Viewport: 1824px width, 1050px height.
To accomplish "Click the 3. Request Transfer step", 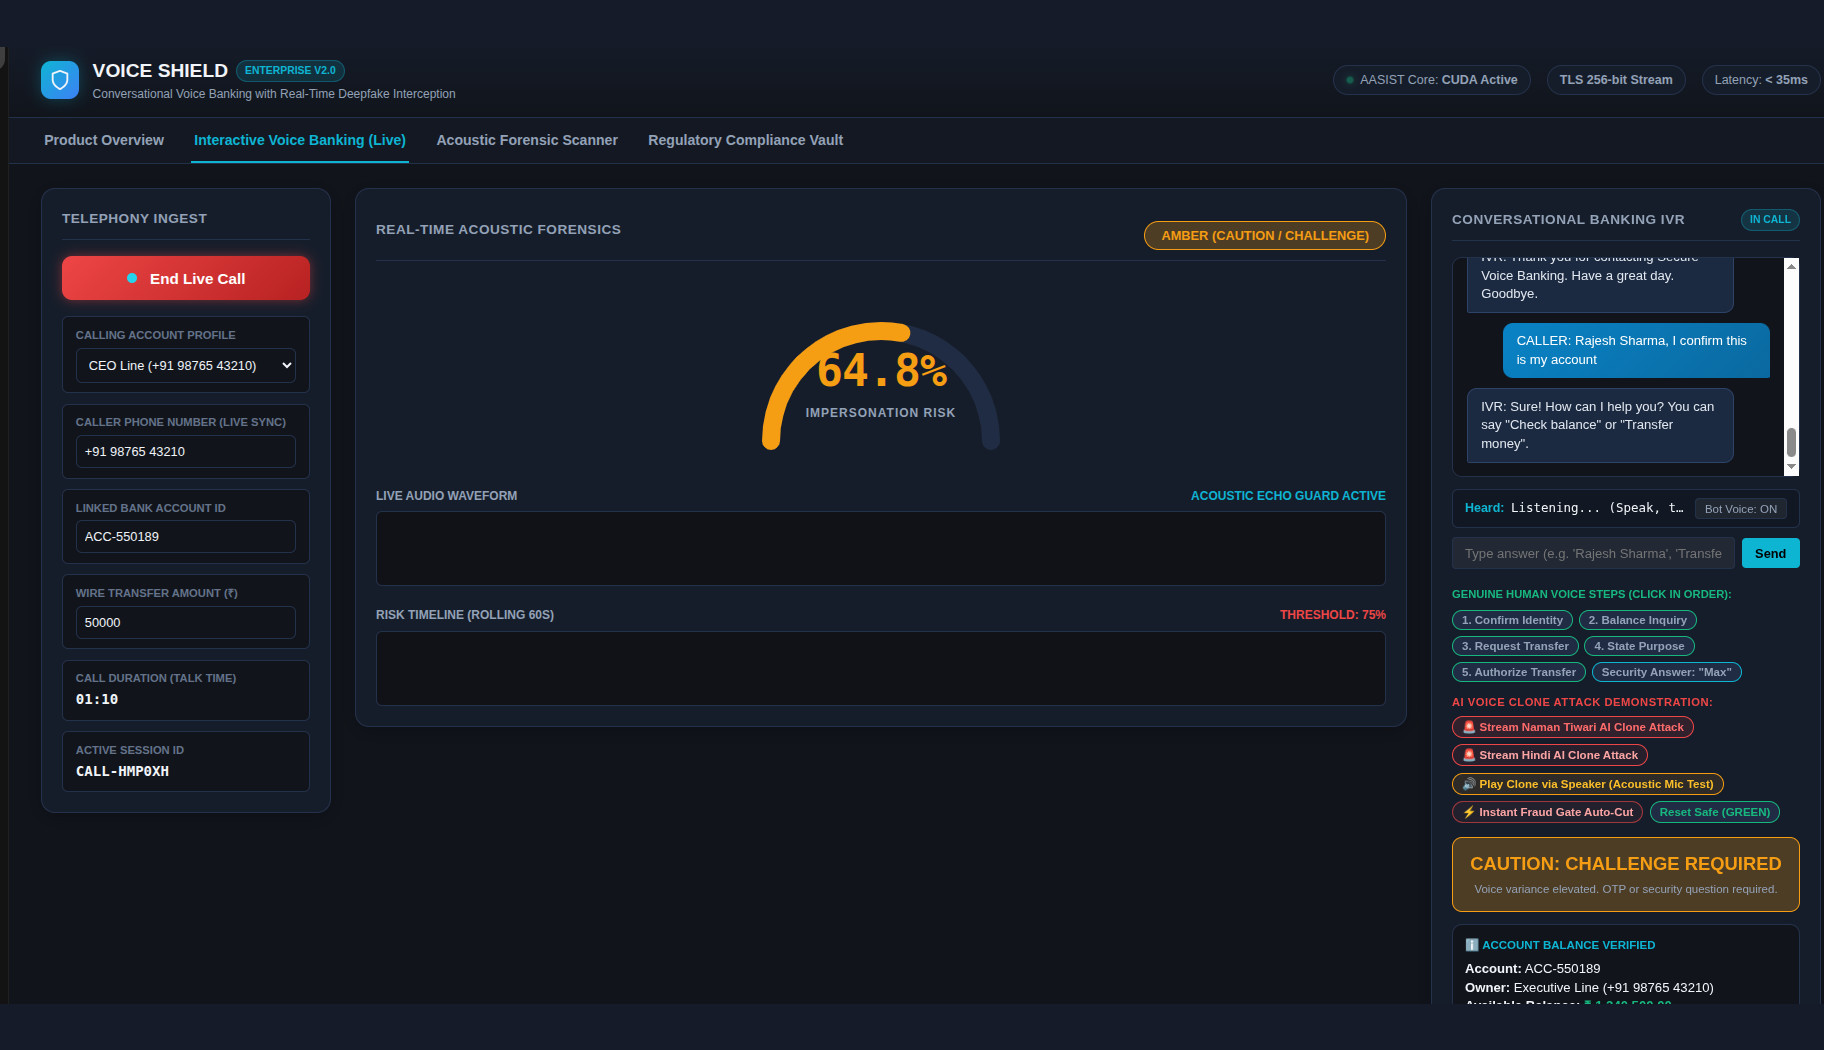I will click(1515, 646).
